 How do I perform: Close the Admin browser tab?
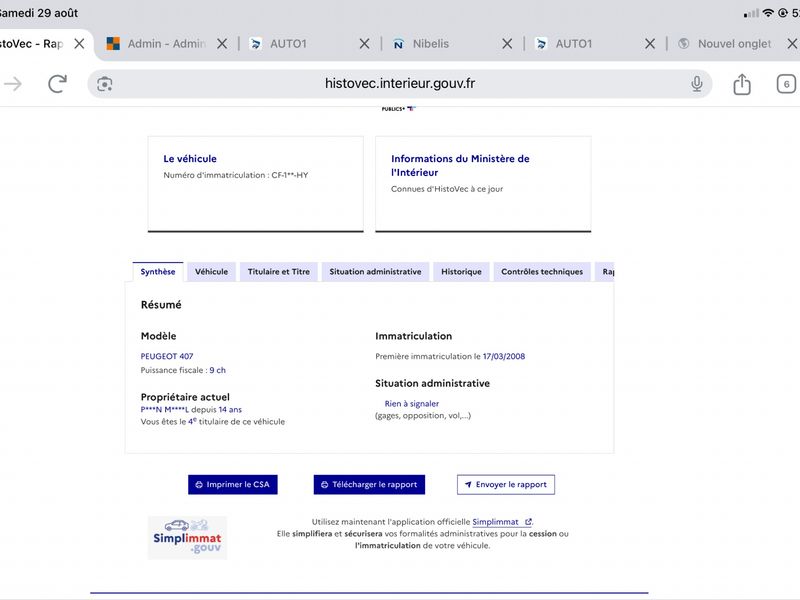[x=222, y=44]
